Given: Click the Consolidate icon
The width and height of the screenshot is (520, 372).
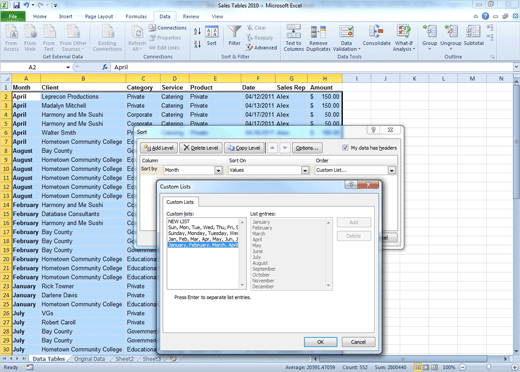Looking at the screenshot, I should click(x=376, y=35).
